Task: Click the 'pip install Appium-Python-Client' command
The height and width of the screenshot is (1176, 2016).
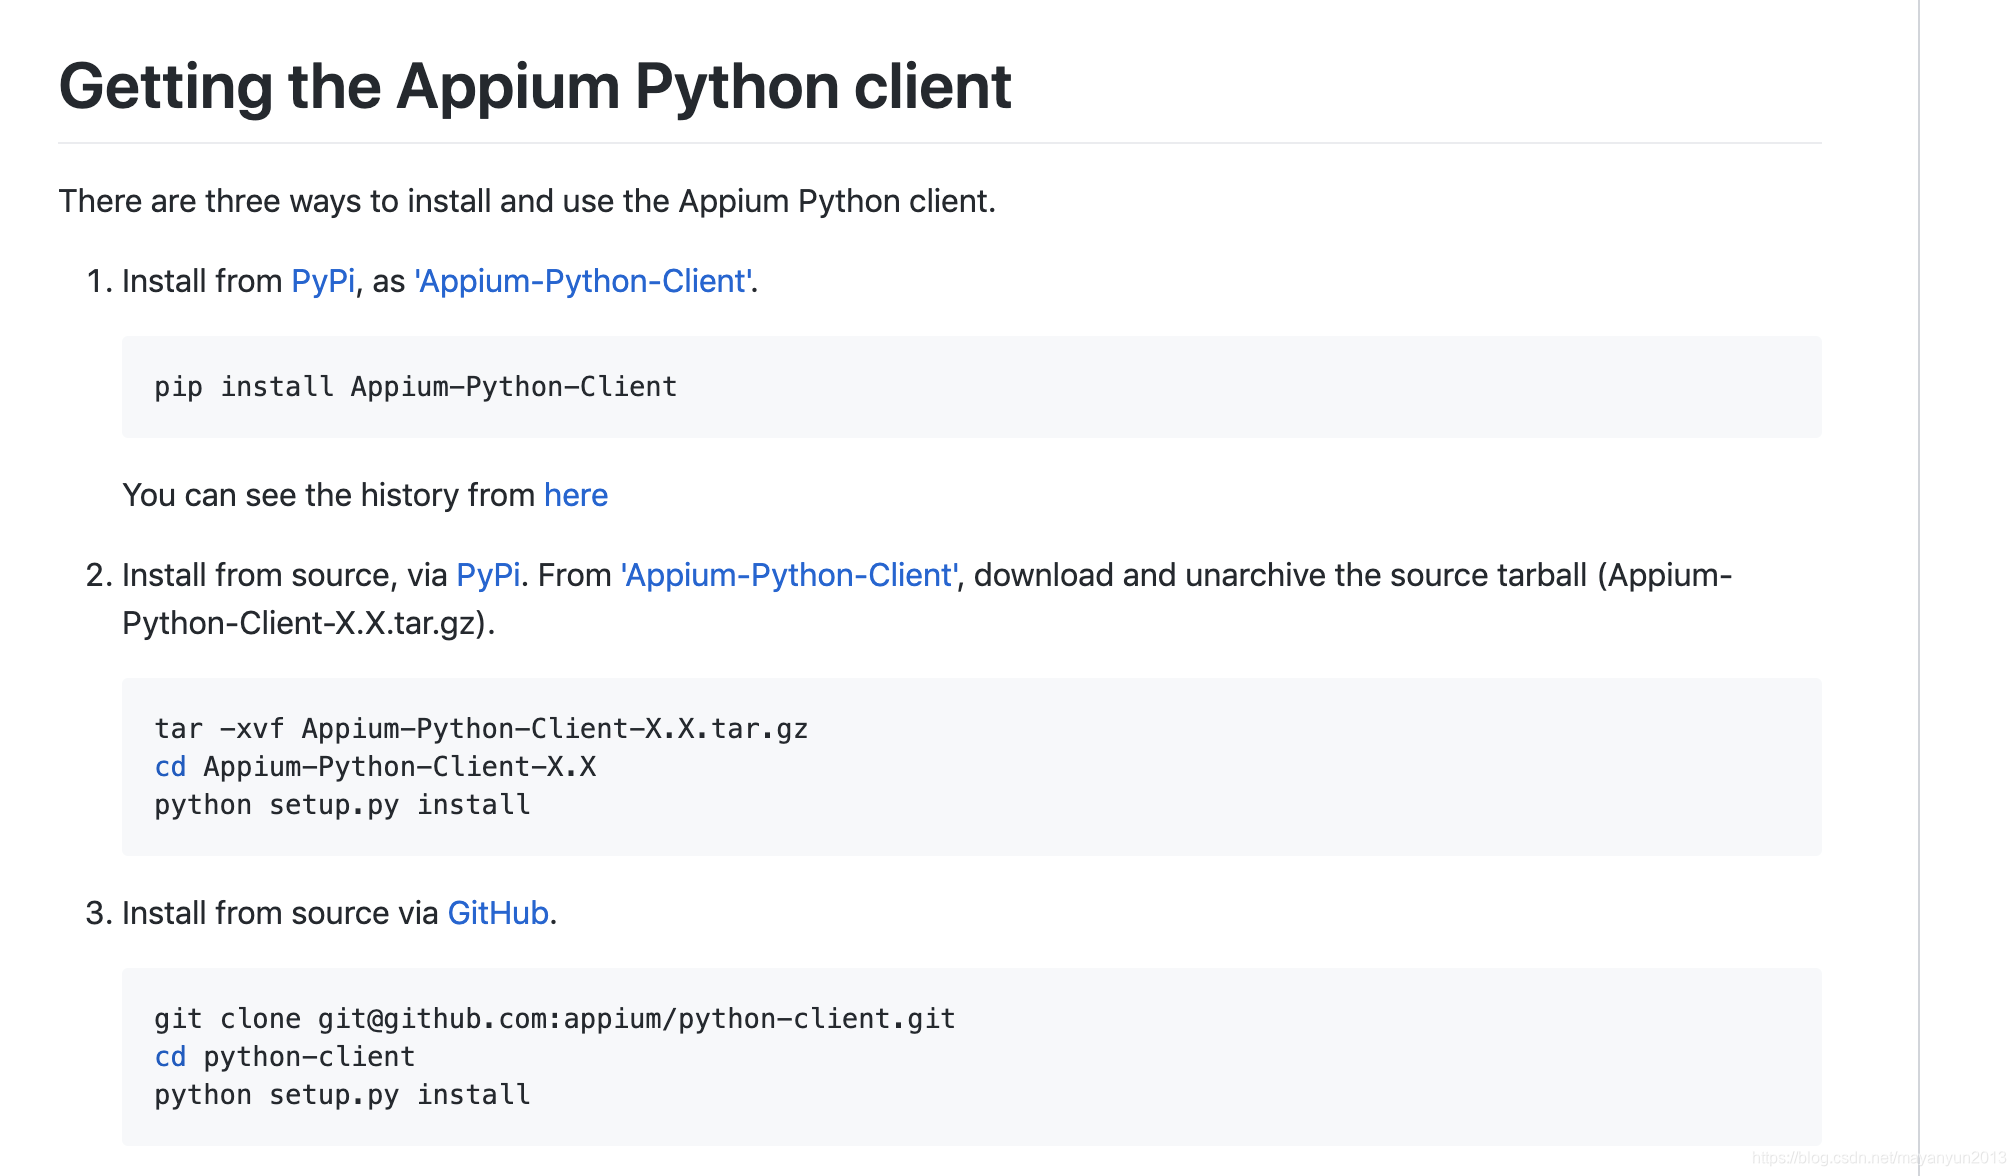Action: tap(416, 387)
